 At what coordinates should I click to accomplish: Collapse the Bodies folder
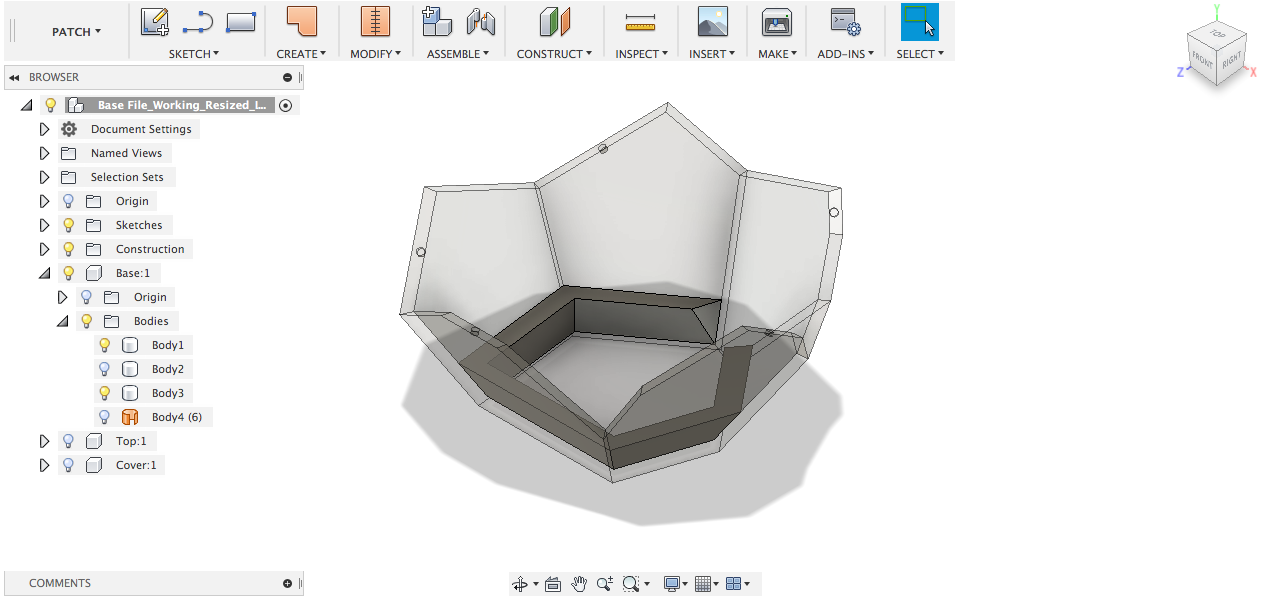(x=62, y=321)
